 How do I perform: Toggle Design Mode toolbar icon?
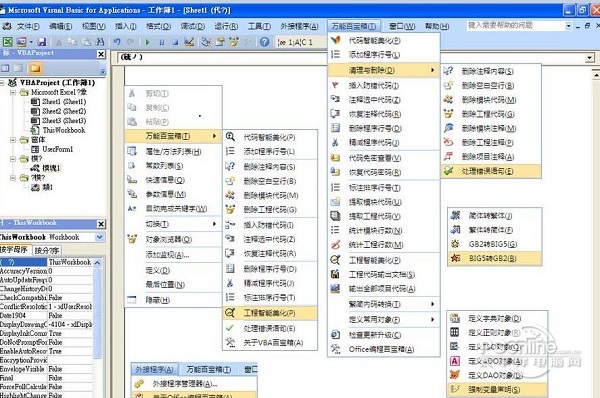(x=189, y=41)
